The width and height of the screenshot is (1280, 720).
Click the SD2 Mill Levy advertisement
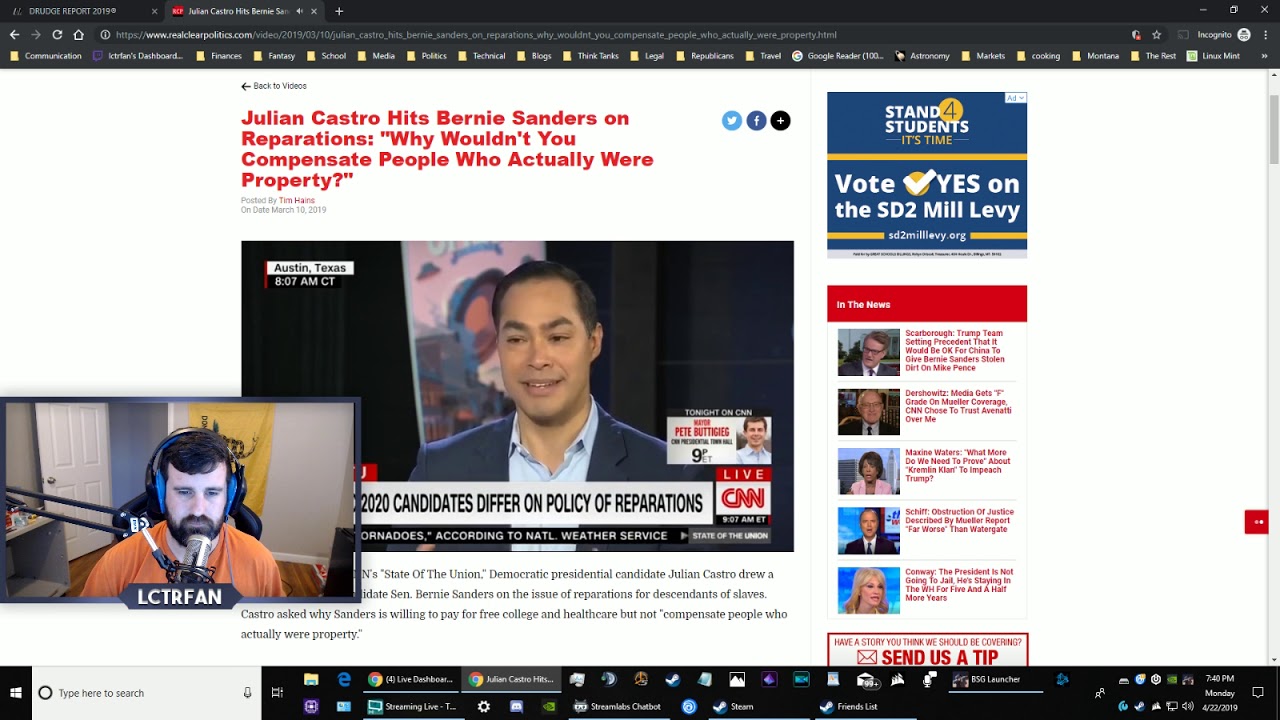[927, 175]
